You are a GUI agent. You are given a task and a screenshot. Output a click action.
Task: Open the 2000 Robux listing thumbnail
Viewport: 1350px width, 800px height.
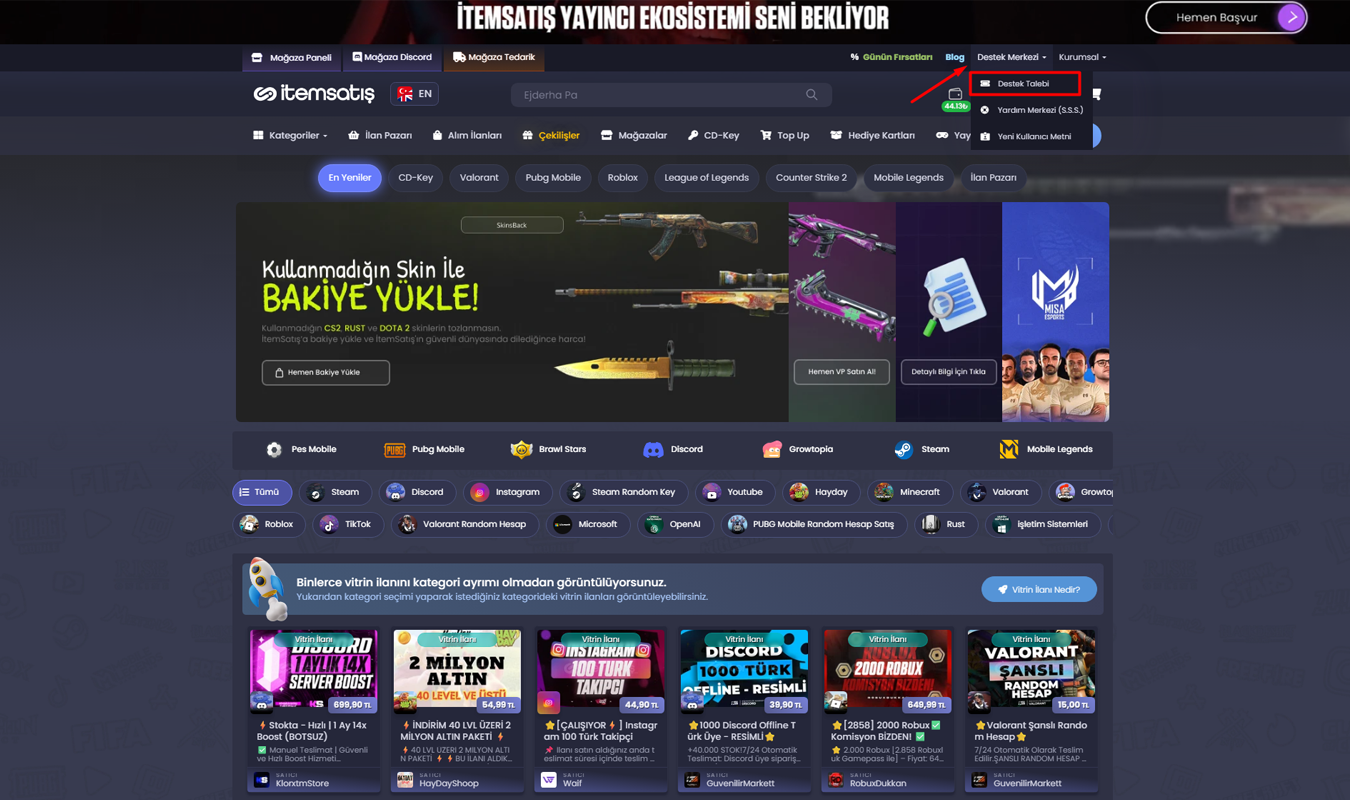(x=887, y=670)
